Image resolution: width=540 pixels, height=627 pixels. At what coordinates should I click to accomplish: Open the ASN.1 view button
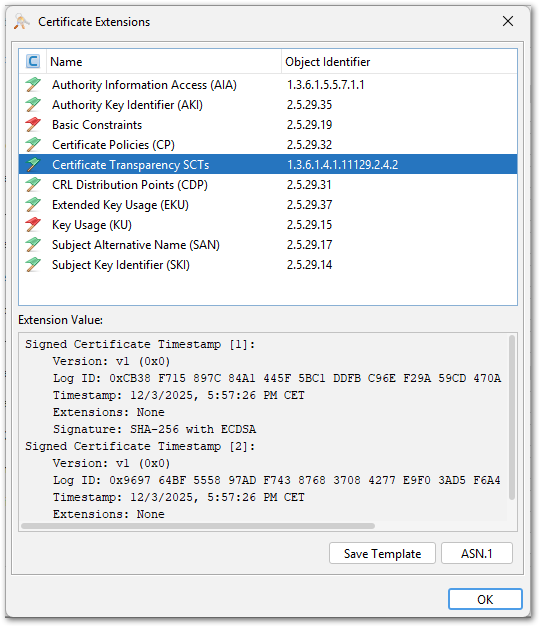pyautogui.click(x=476, y=553)
